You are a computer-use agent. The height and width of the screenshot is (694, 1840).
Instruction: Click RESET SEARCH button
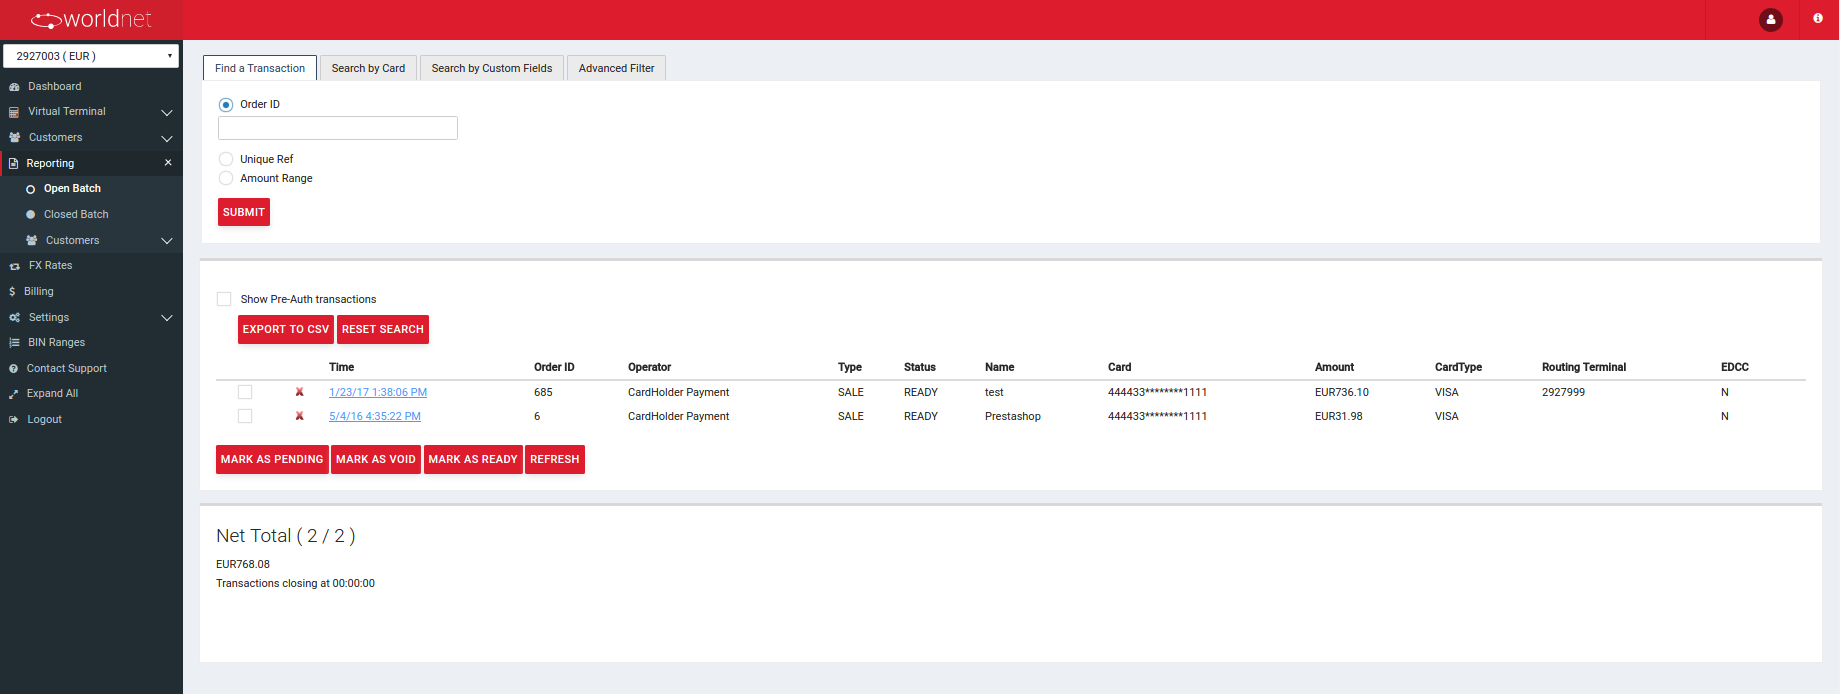pos(383,330)
